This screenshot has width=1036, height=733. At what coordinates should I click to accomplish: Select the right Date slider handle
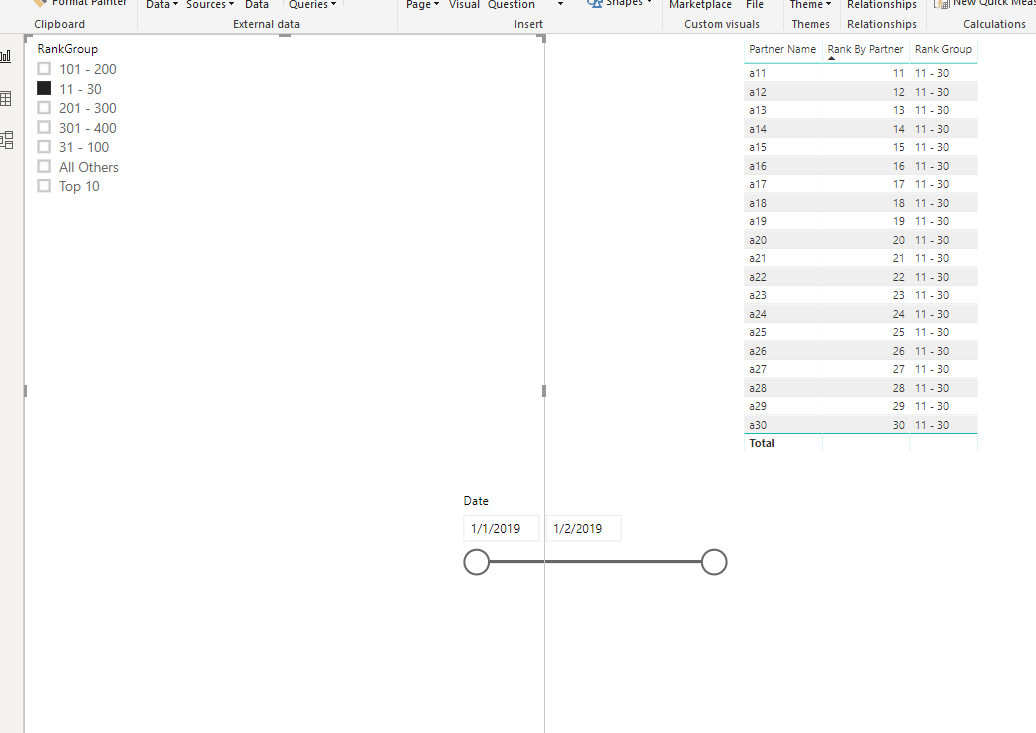[714, 562]
